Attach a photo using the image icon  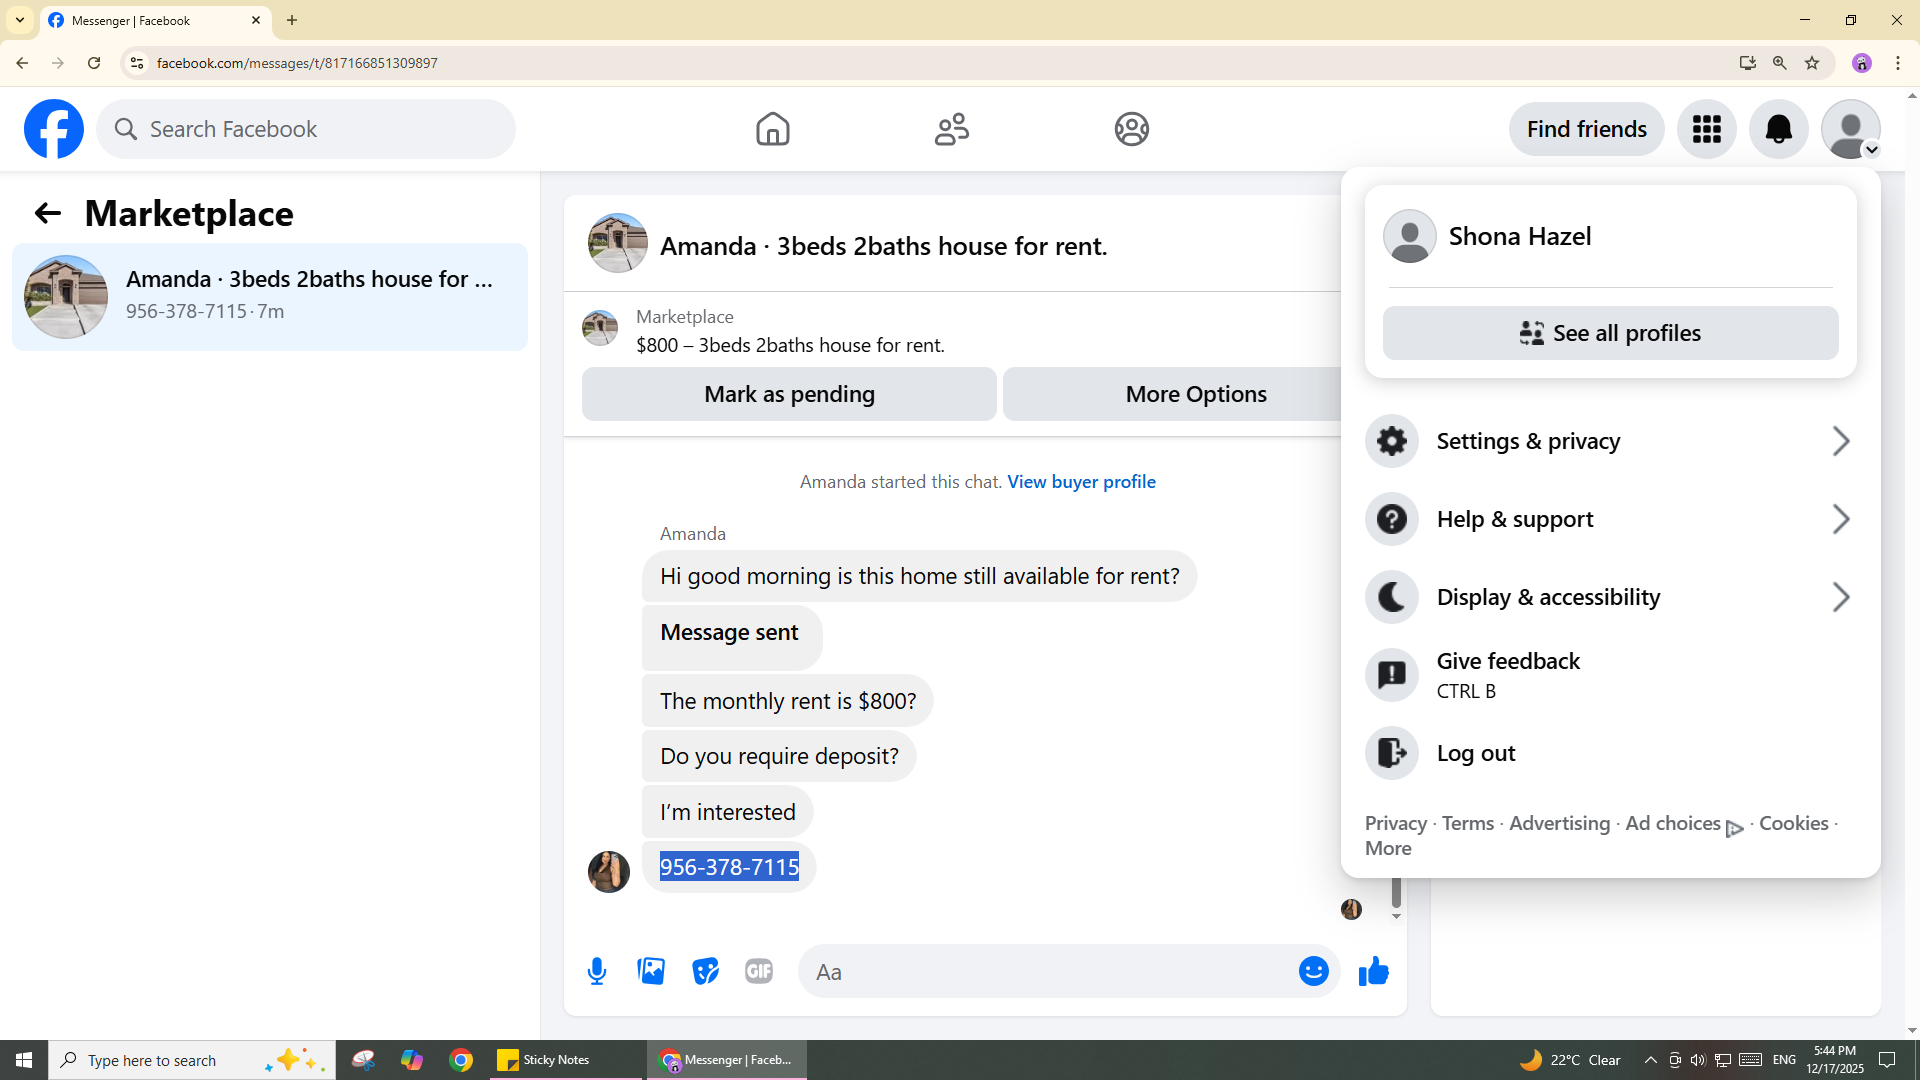[651, 971]
